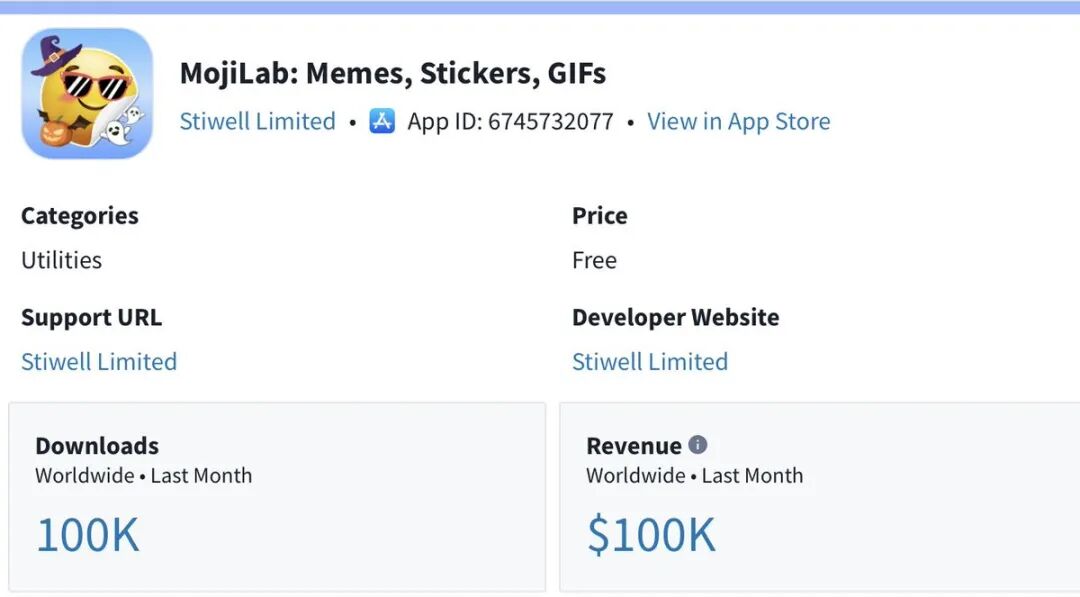1080x597 pixels.
Task: Open the View in App Store link
Action: click(x=738, y=122)
